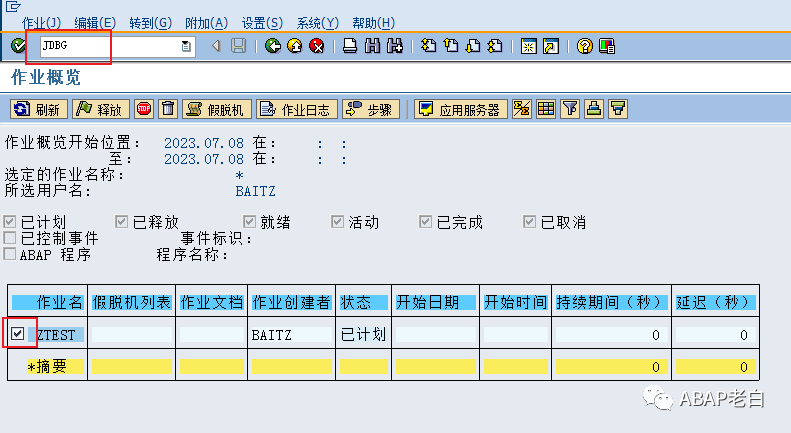Viewport: 791px width, 433px height.
Task: Click the Create Shortcut icon
Action: click(x=551, y=46)
